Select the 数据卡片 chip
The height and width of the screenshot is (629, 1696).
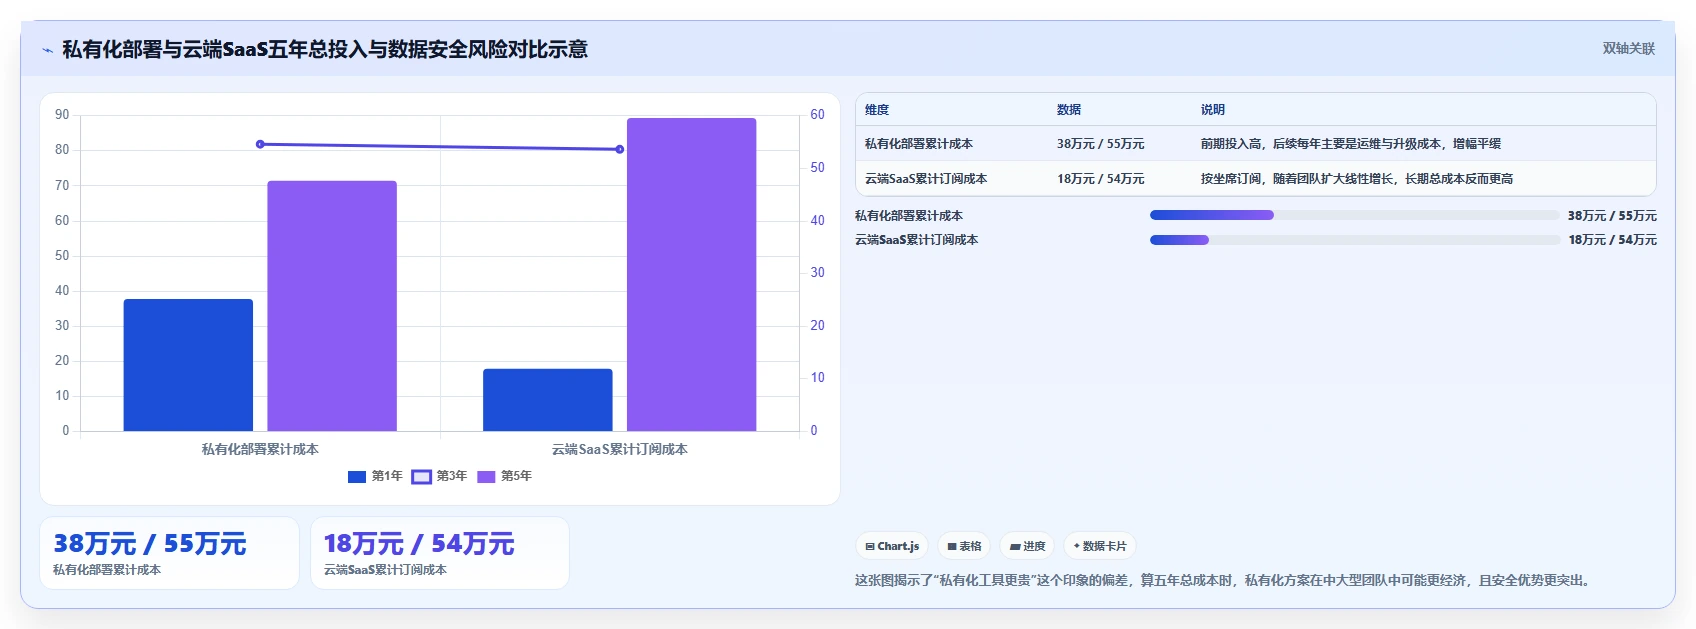click(x=1099, y=546)
